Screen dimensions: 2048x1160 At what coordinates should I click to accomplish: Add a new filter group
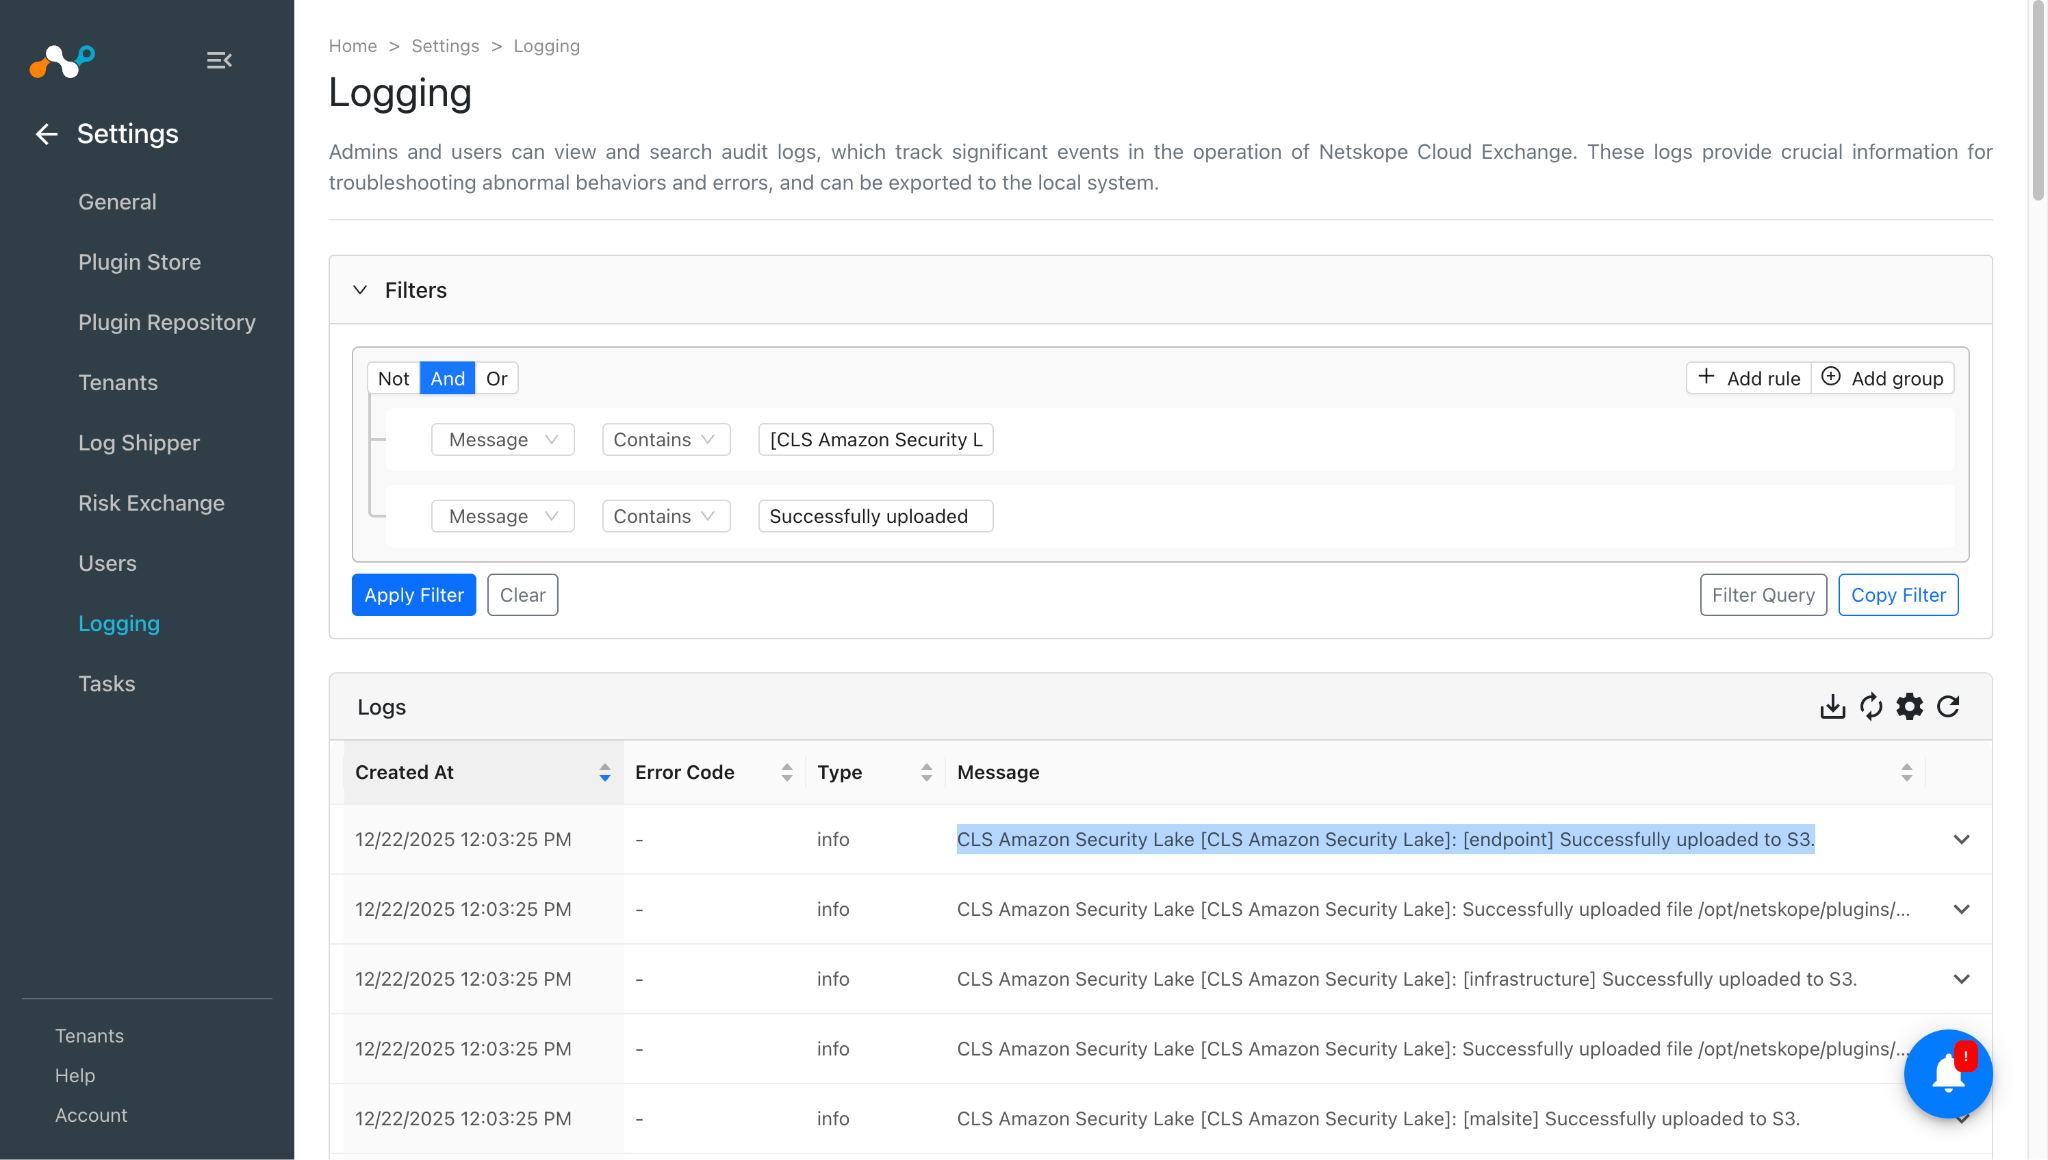coord(1882,378)
